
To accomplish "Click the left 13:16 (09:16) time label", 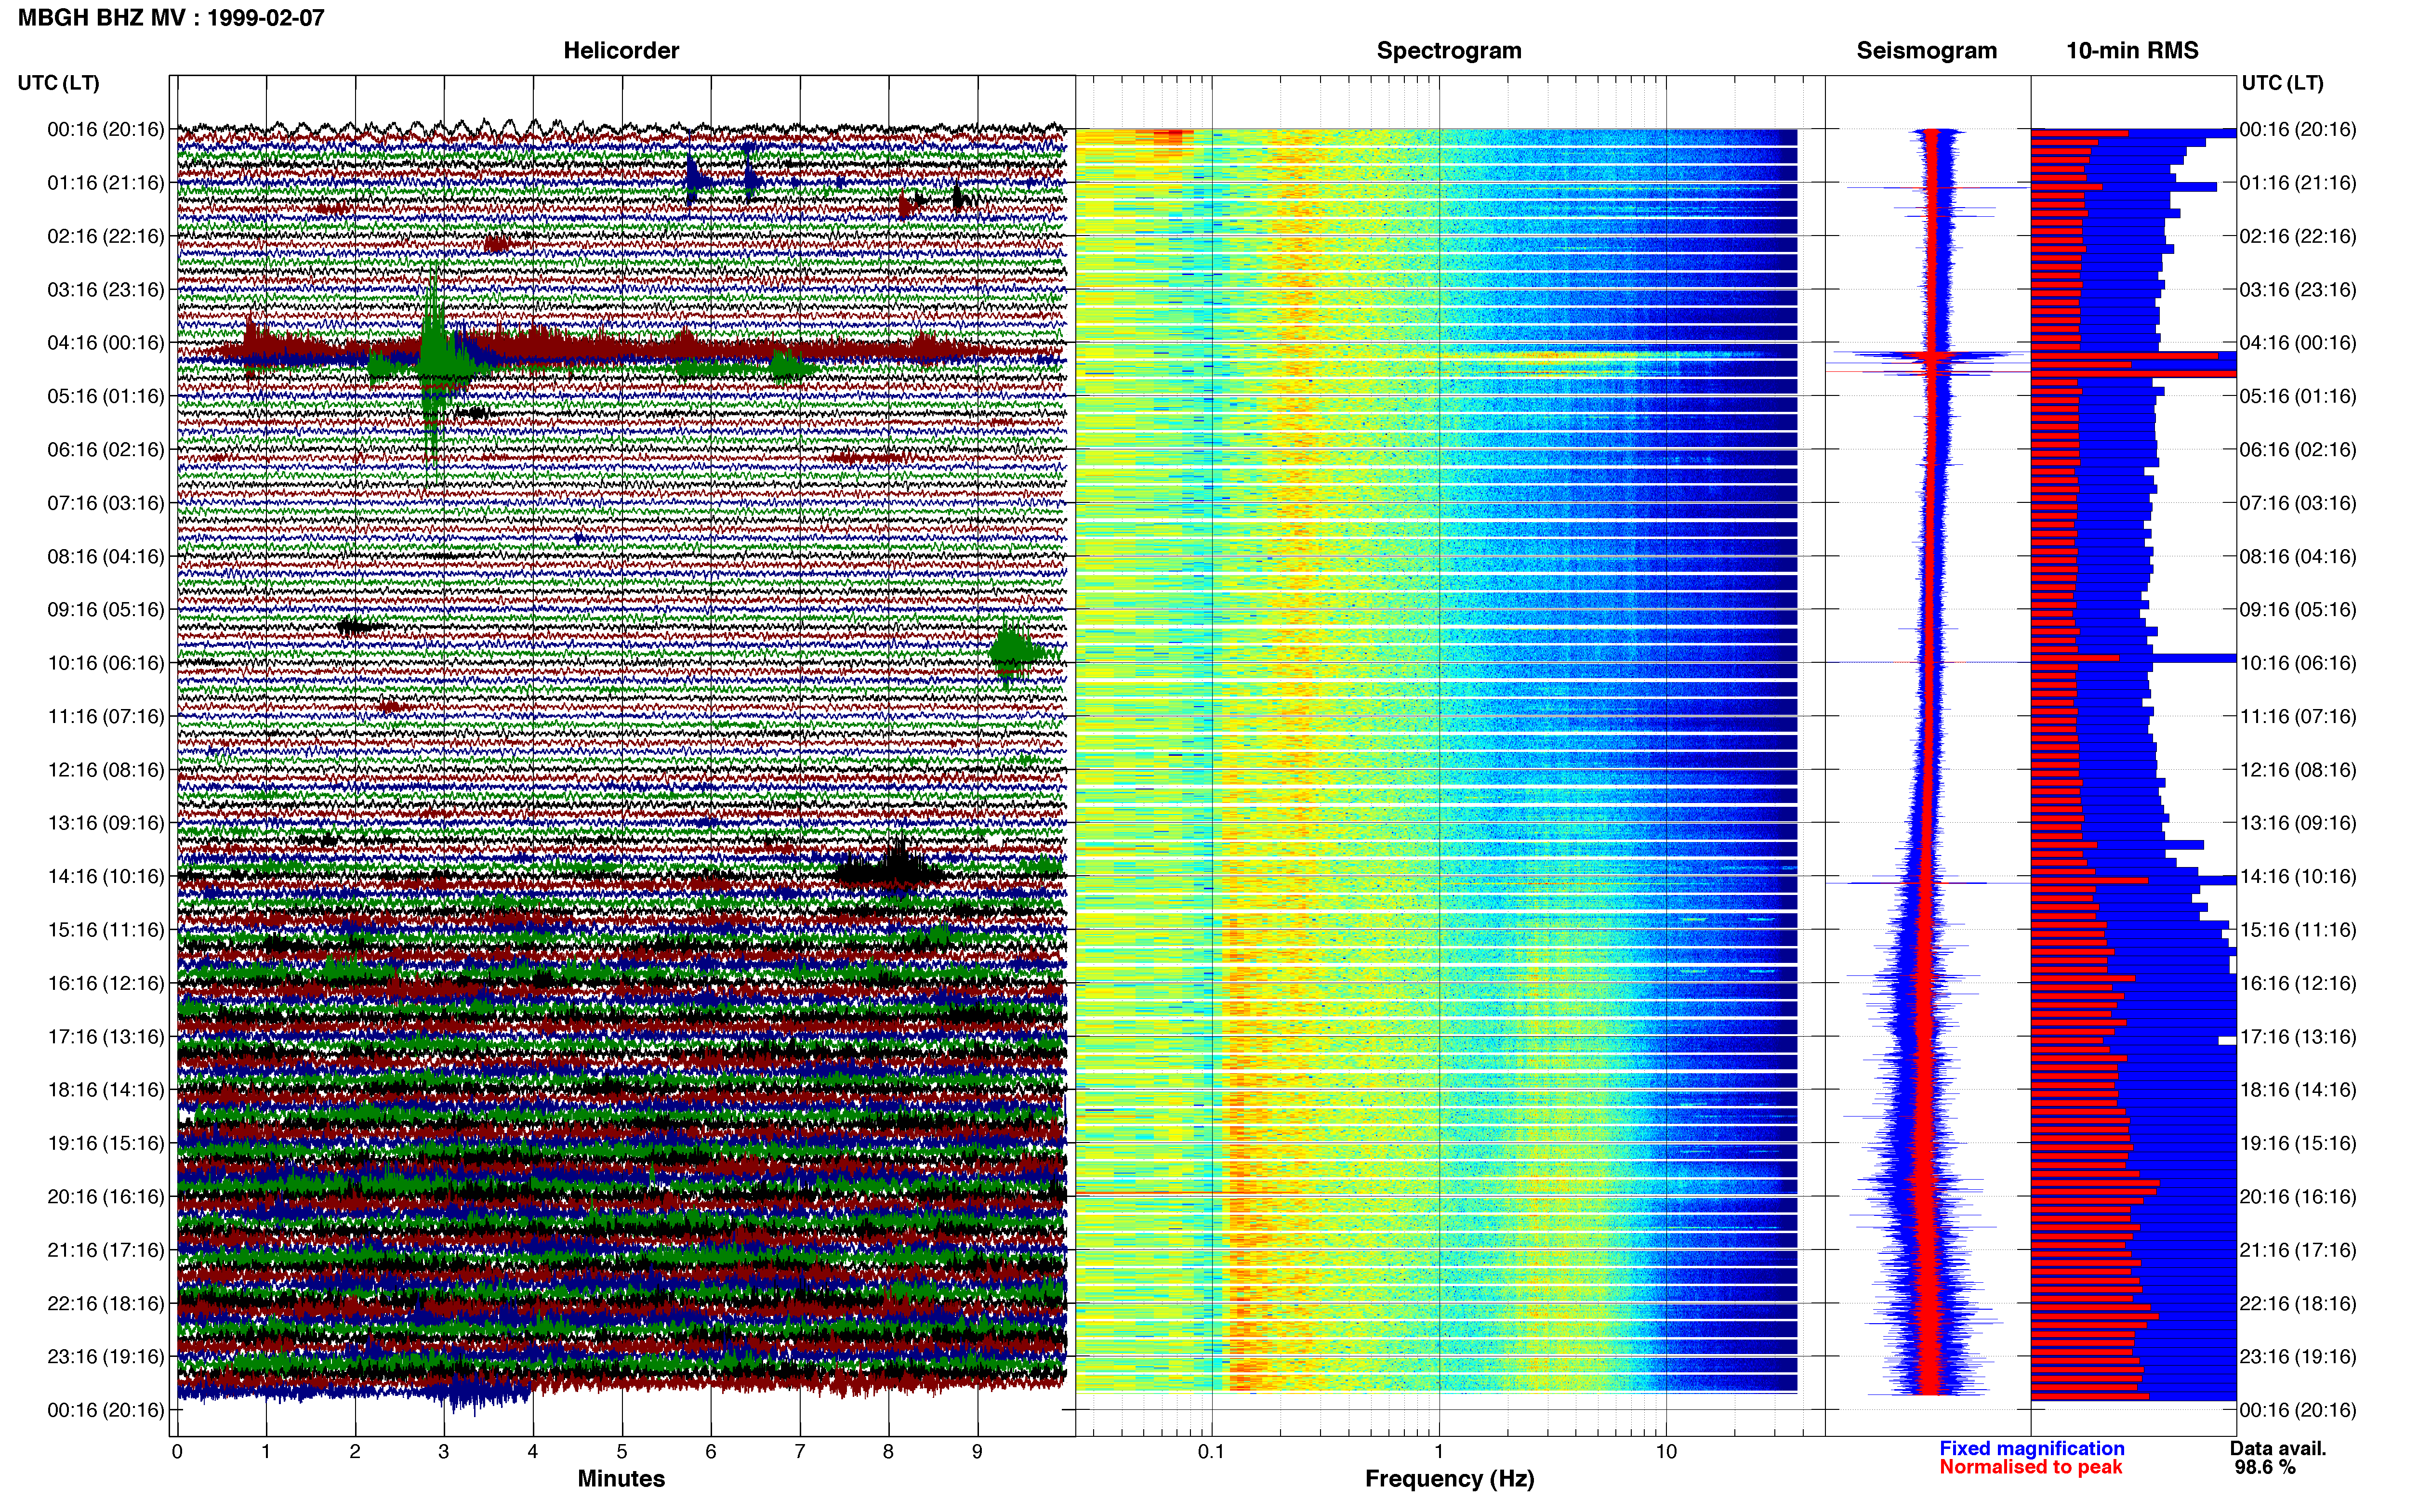I will (106, 823).
